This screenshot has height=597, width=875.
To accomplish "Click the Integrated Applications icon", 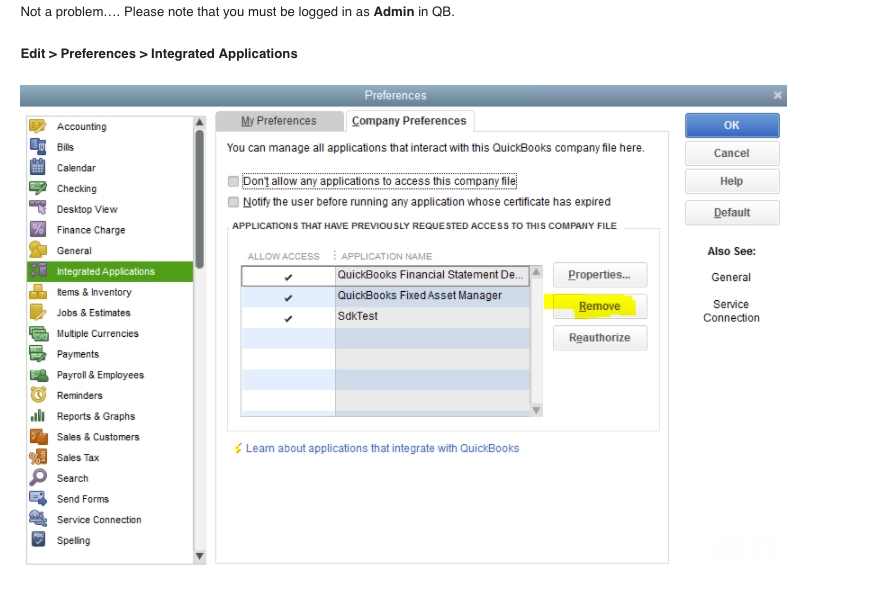I will coord(38,271).
